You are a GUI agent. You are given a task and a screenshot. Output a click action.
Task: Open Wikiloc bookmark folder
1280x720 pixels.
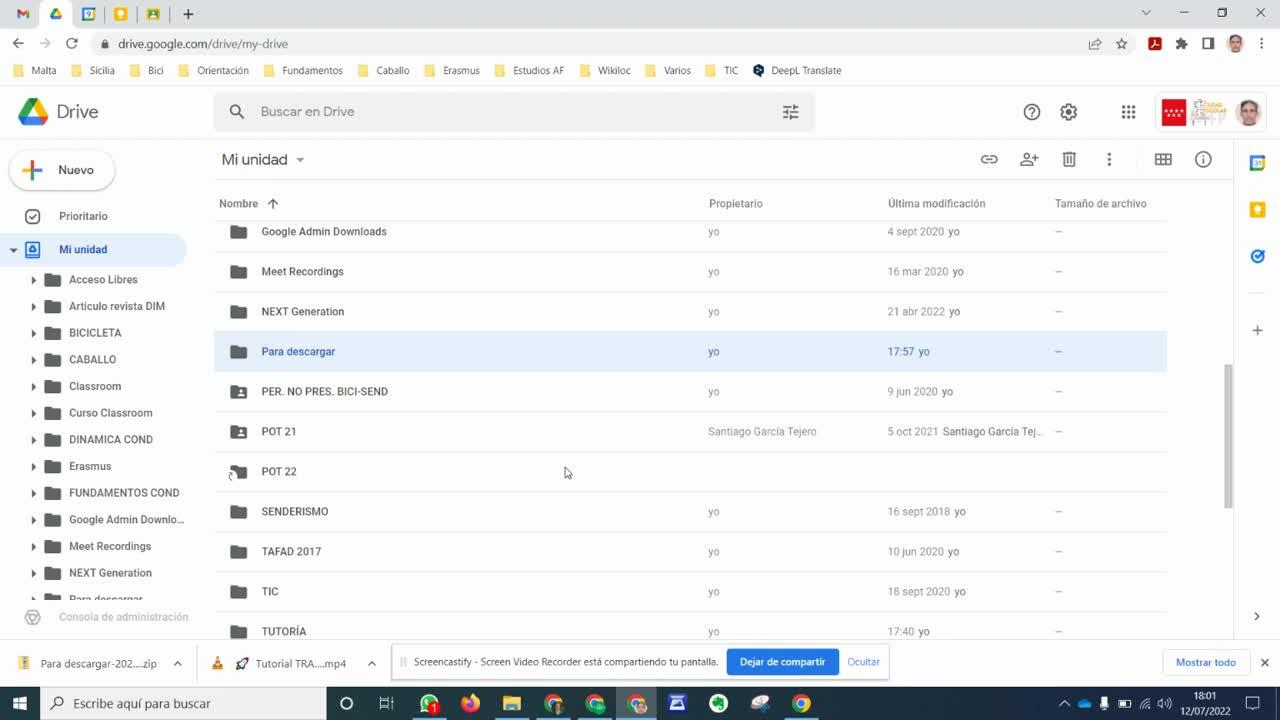(x=605, y=71)
